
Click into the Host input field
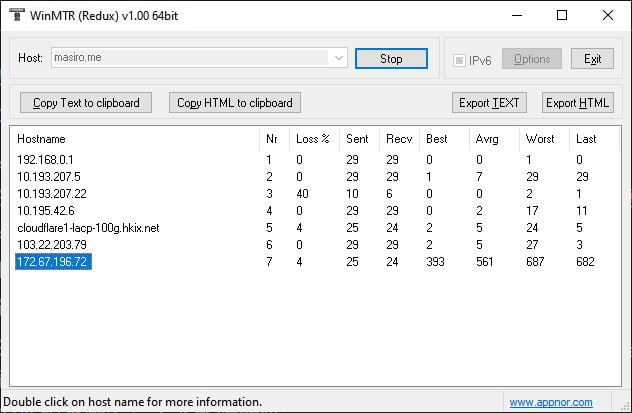[190, 59]
